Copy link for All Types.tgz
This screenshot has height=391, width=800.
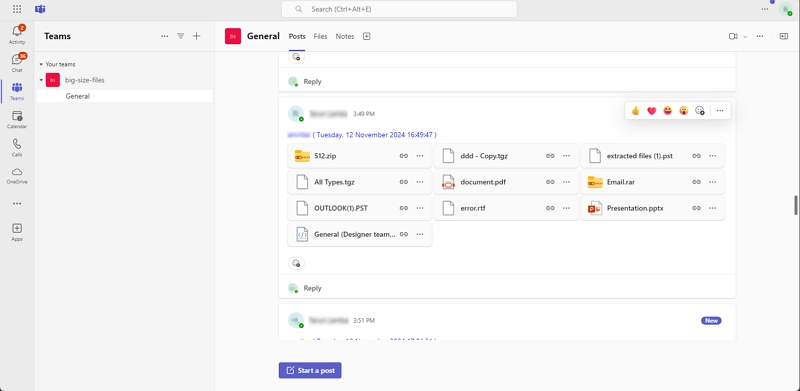(404, 182)
